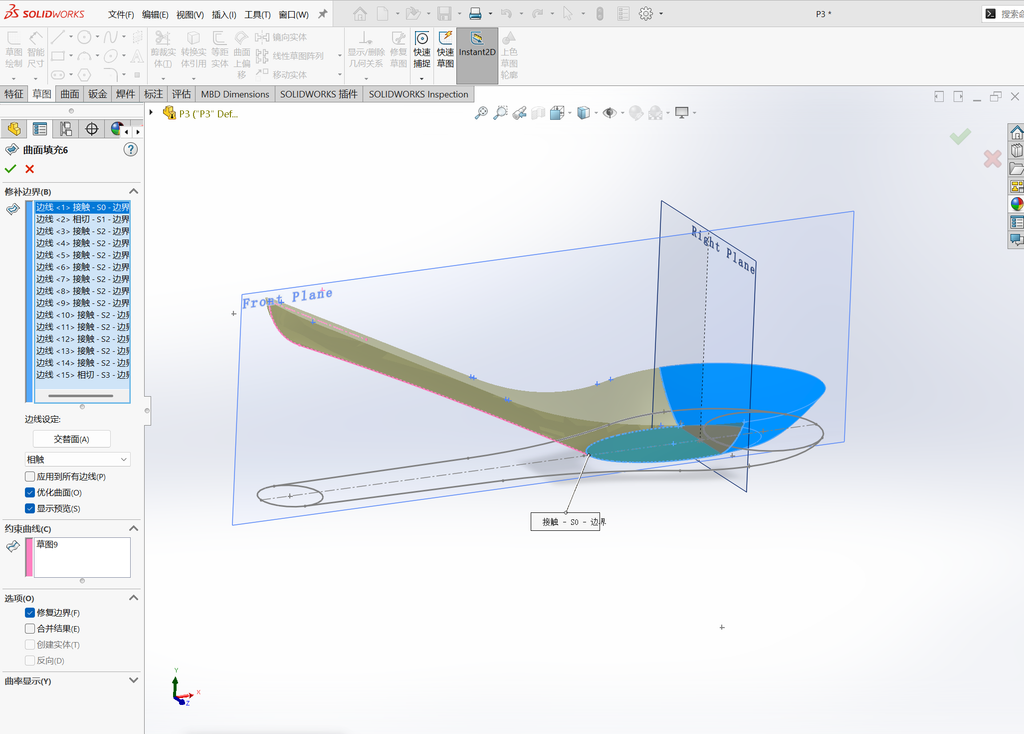The height and width of the screenshot is (734, 1024).
Task: Confirm the surface fill with the green checkmark
Action: 10,169
